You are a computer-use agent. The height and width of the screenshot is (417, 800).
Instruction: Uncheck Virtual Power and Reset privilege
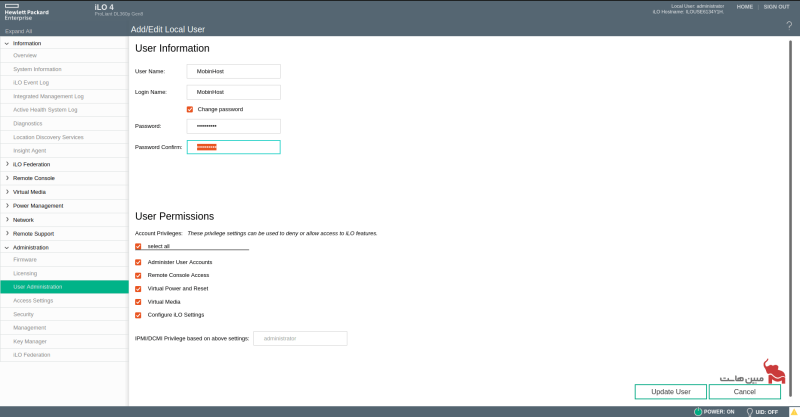(138, 288)
